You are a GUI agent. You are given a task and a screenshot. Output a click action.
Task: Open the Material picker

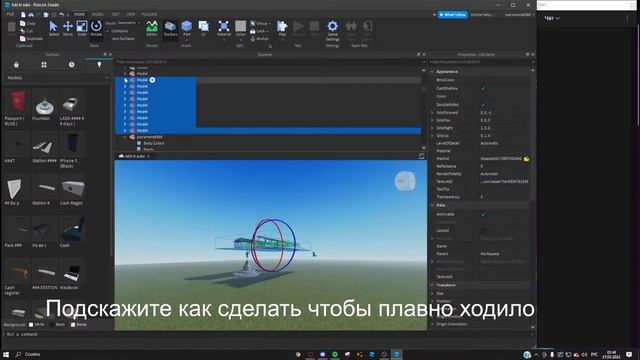(224, 29)
